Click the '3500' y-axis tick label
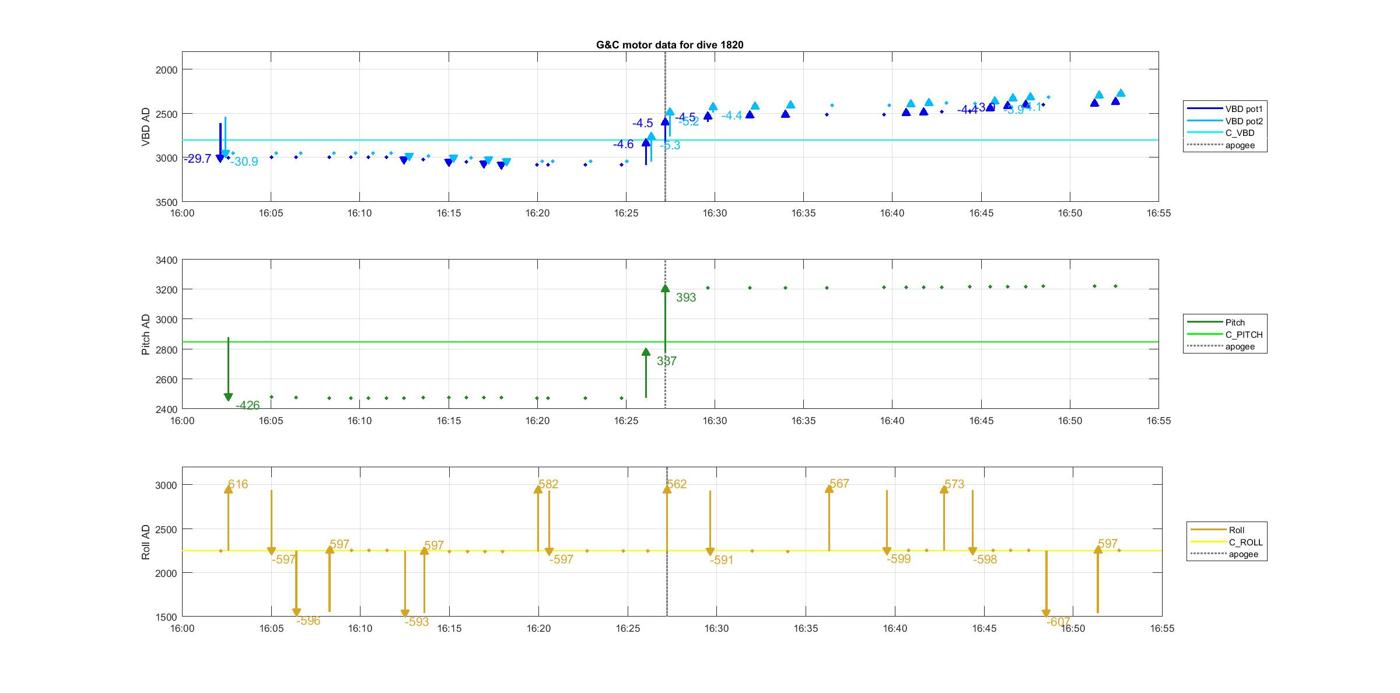Viewport: 1400px width, 693px height. pyautogui.click(x=166, y=203)
